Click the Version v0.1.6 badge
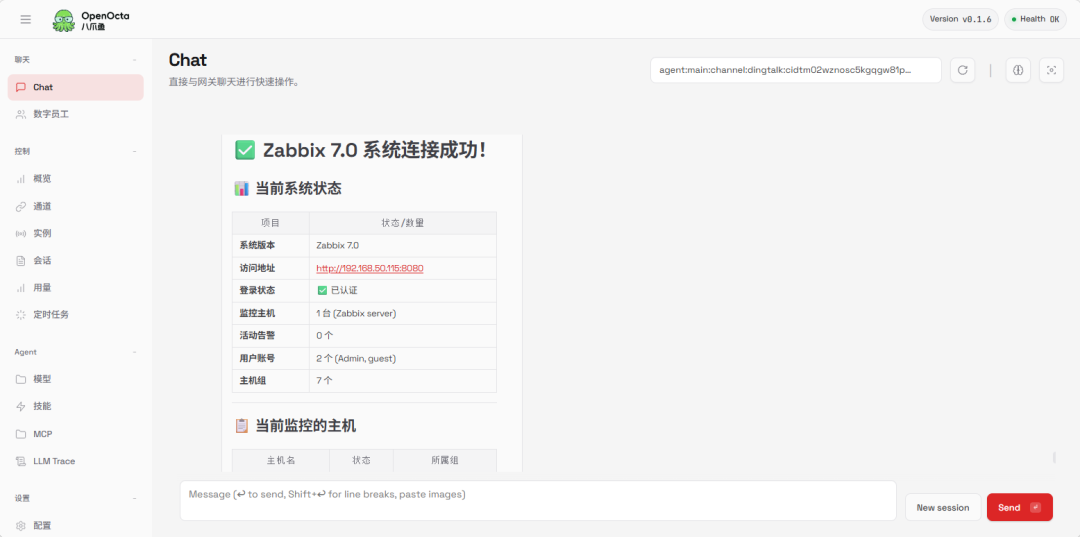This screenshot has height=537, width=1080. (960, 19)
